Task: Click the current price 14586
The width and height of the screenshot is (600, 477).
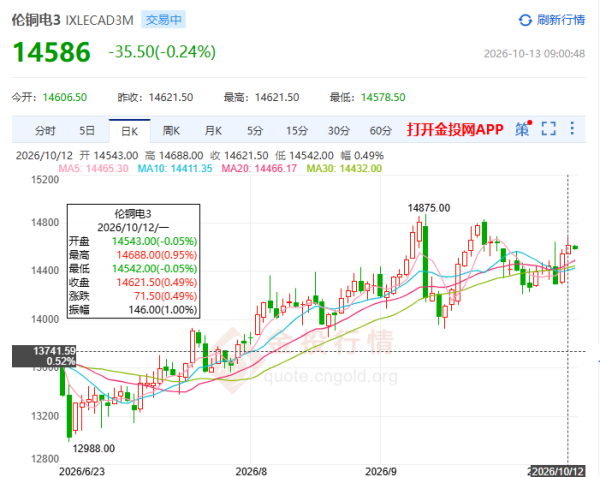Action: click(x=52, y=52)
